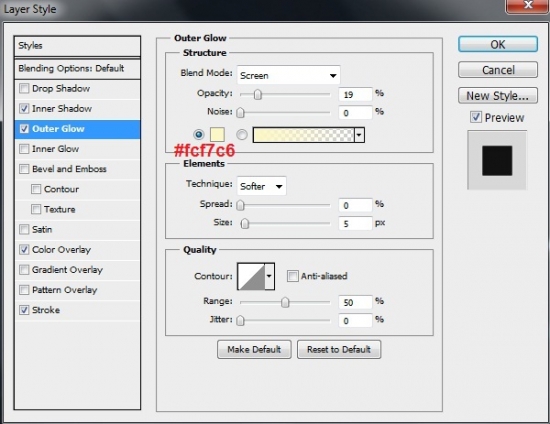Open the Blend Mode Screen dropdown

point(288,75)
